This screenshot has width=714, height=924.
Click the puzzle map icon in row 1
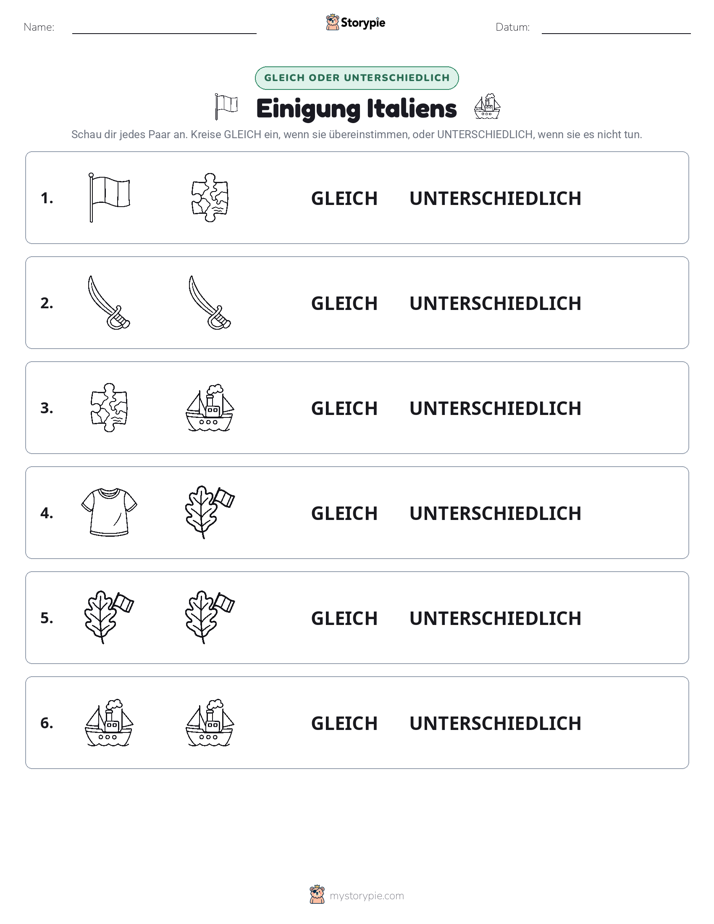pyautogui.click(x=210, y=197)
